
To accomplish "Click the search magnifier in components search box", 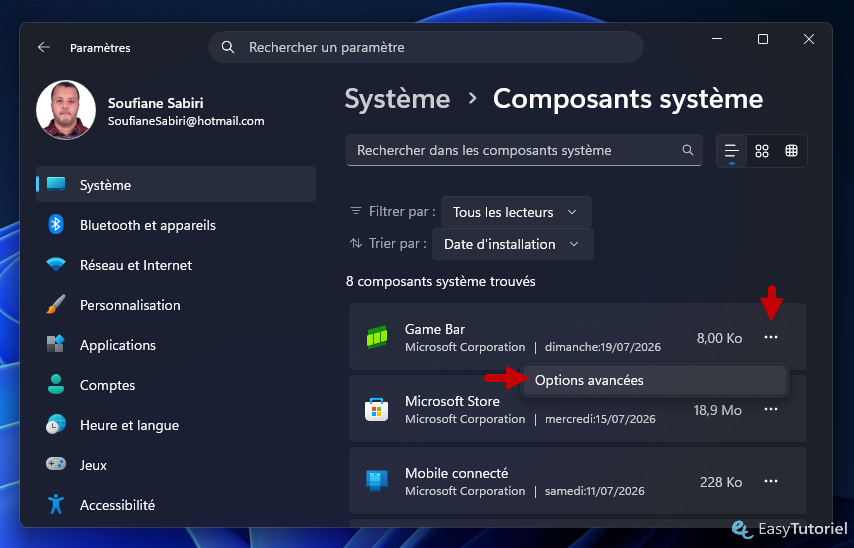I will tap(687, 150).
